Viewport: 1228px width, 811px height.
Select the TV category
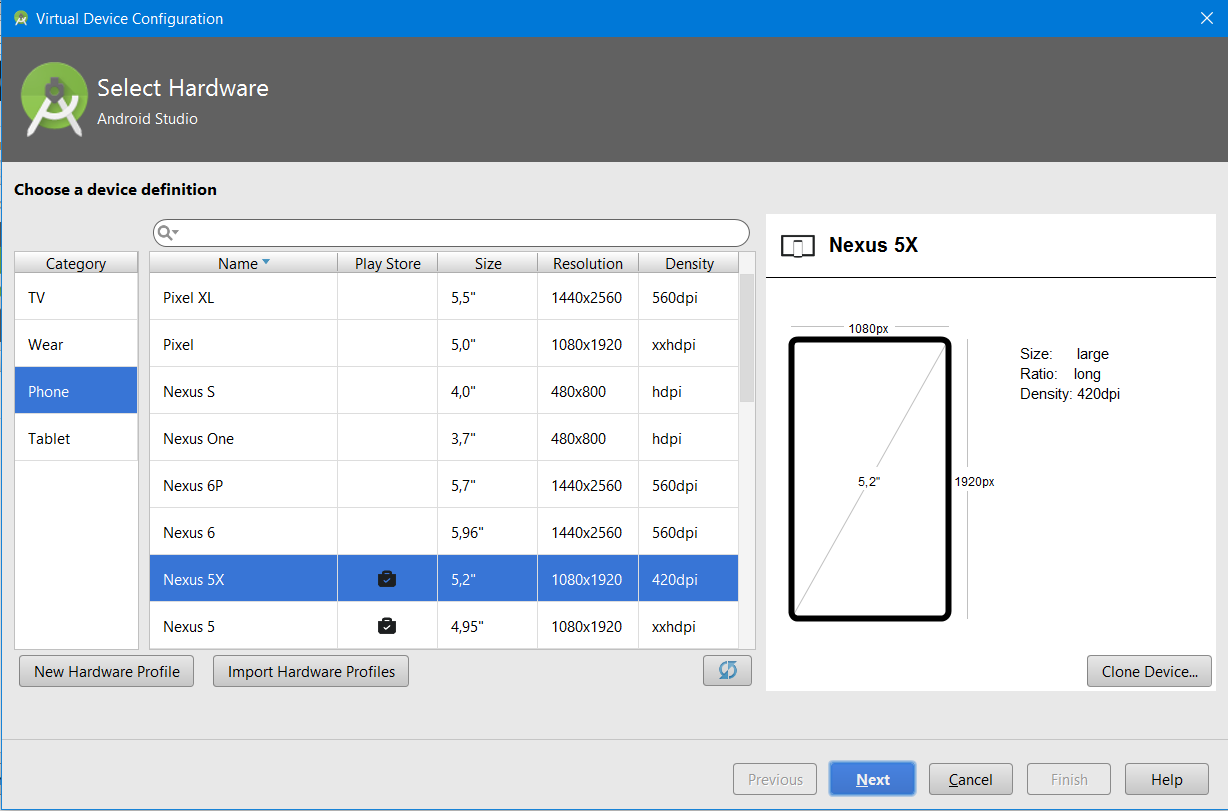76,297
